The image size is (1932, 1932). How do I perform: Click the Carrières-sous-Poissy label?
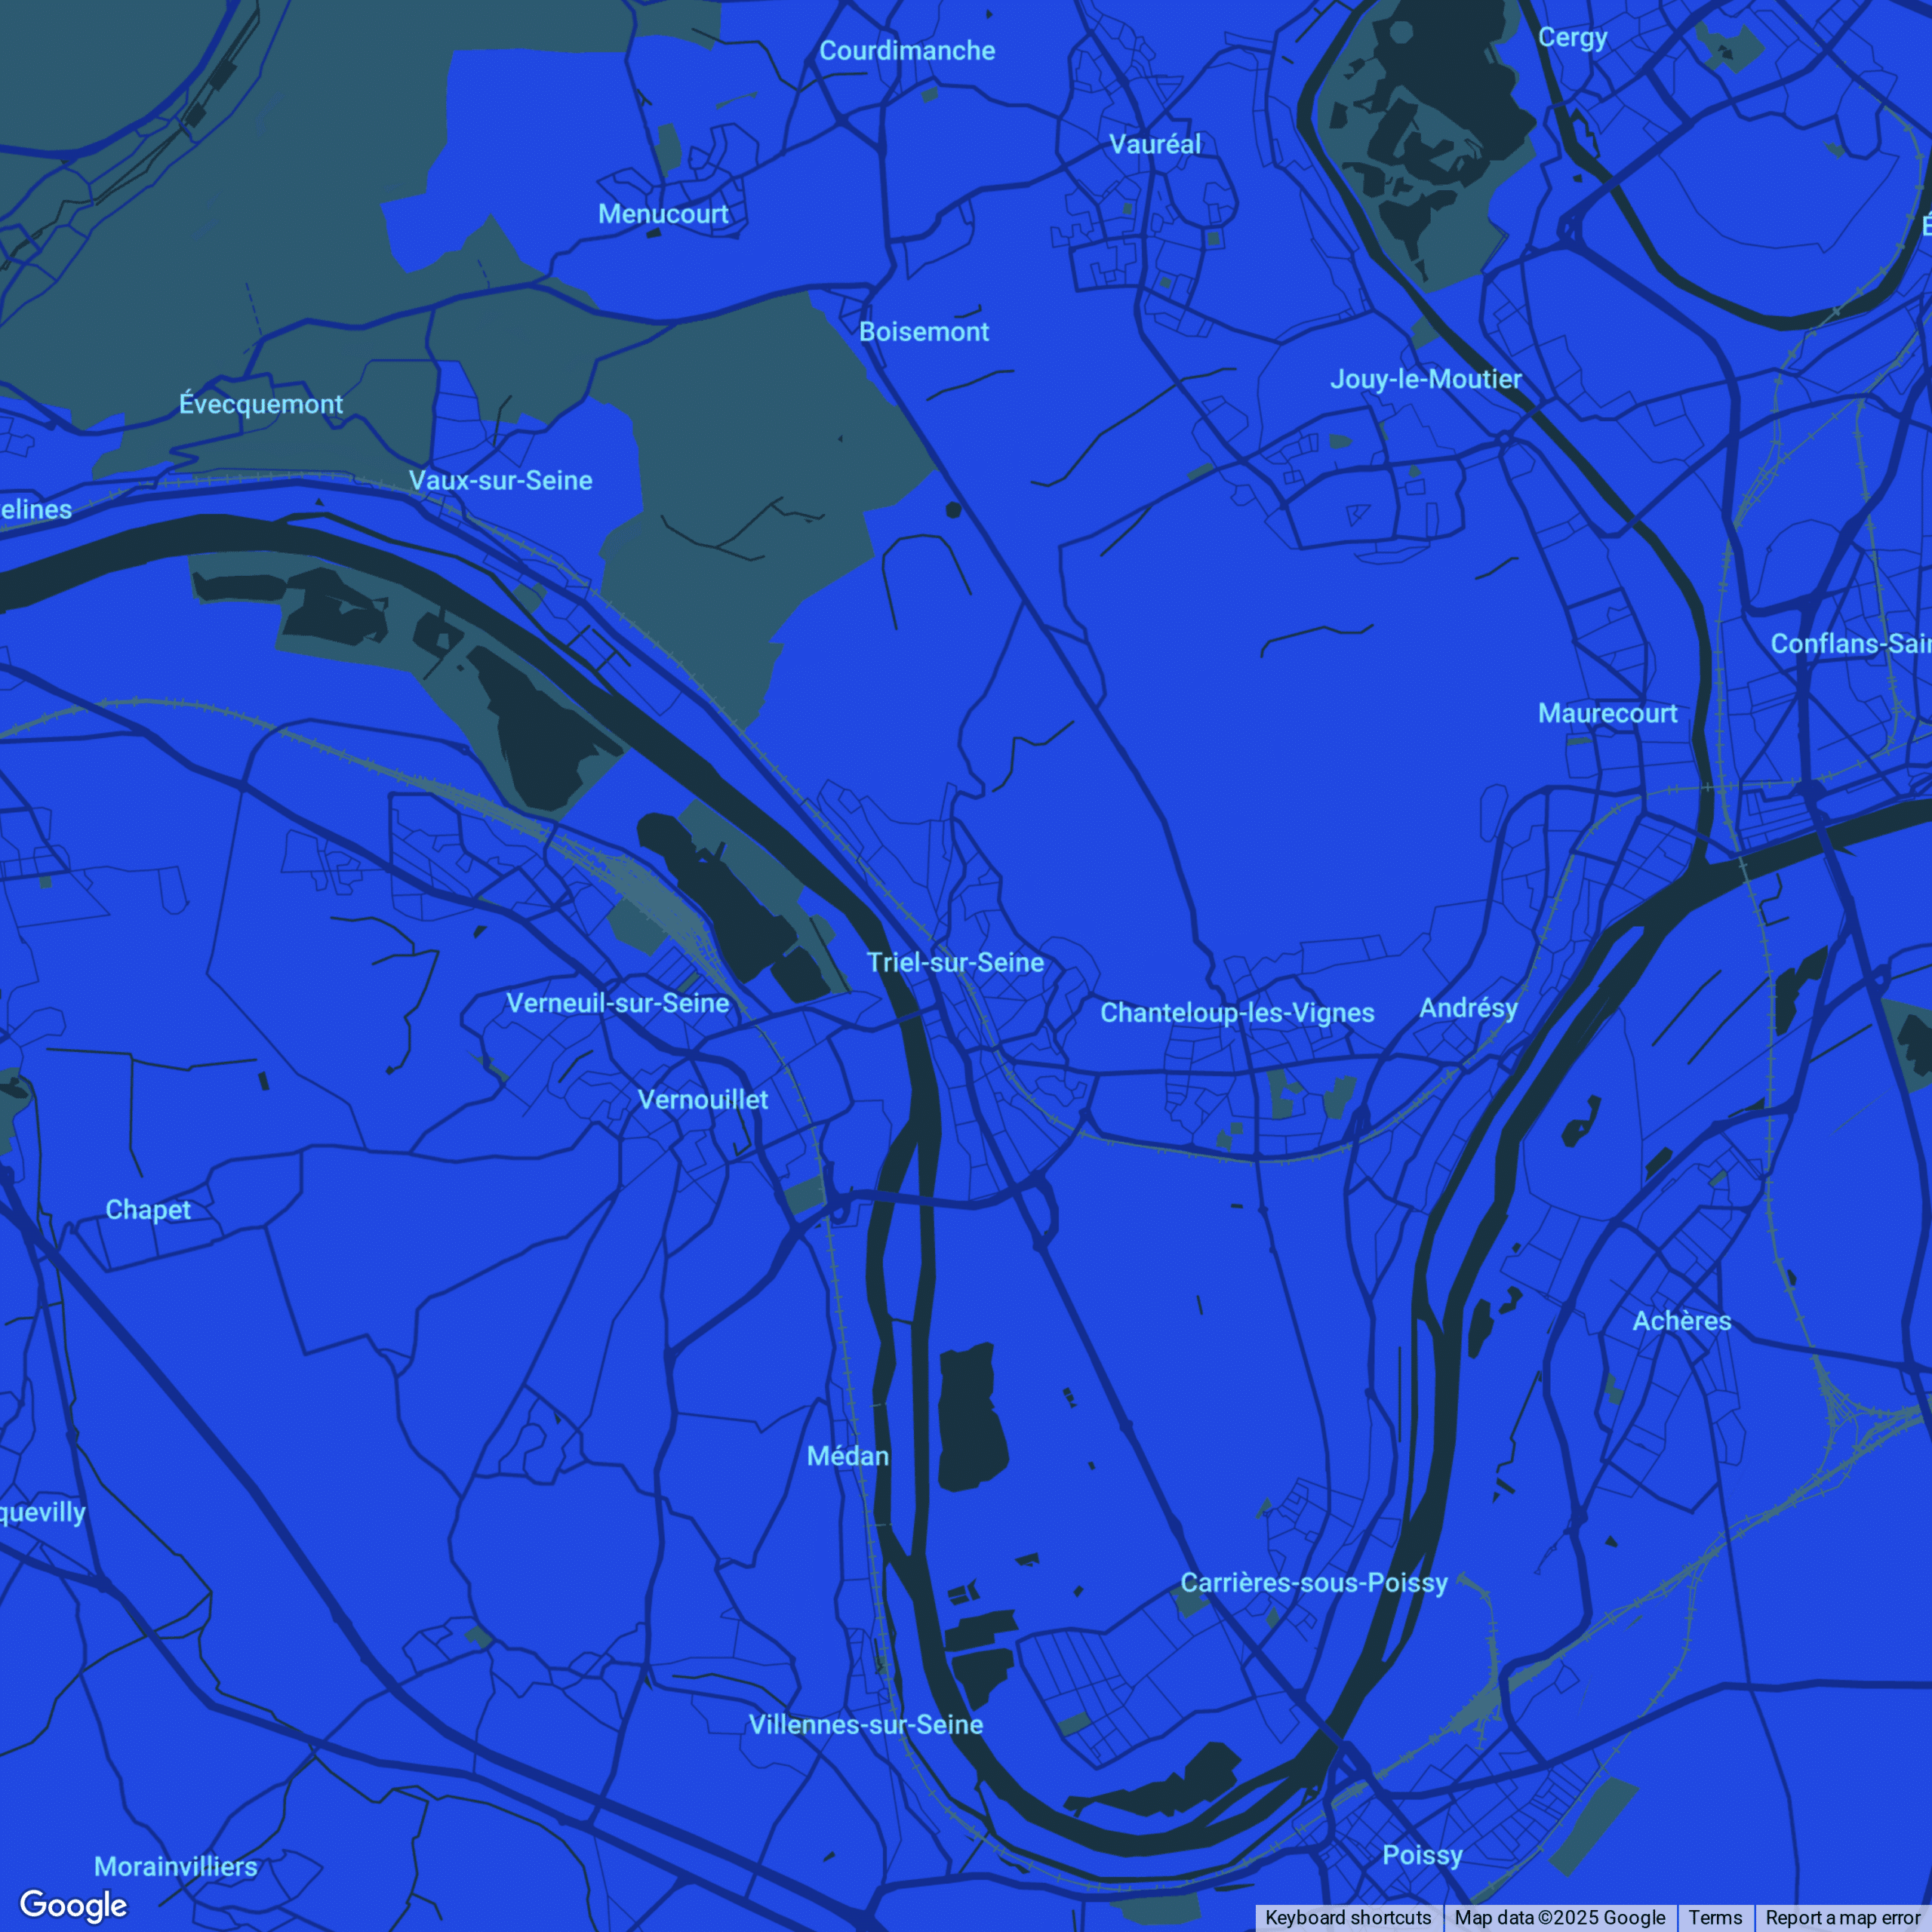(x=1314, y=1583)
